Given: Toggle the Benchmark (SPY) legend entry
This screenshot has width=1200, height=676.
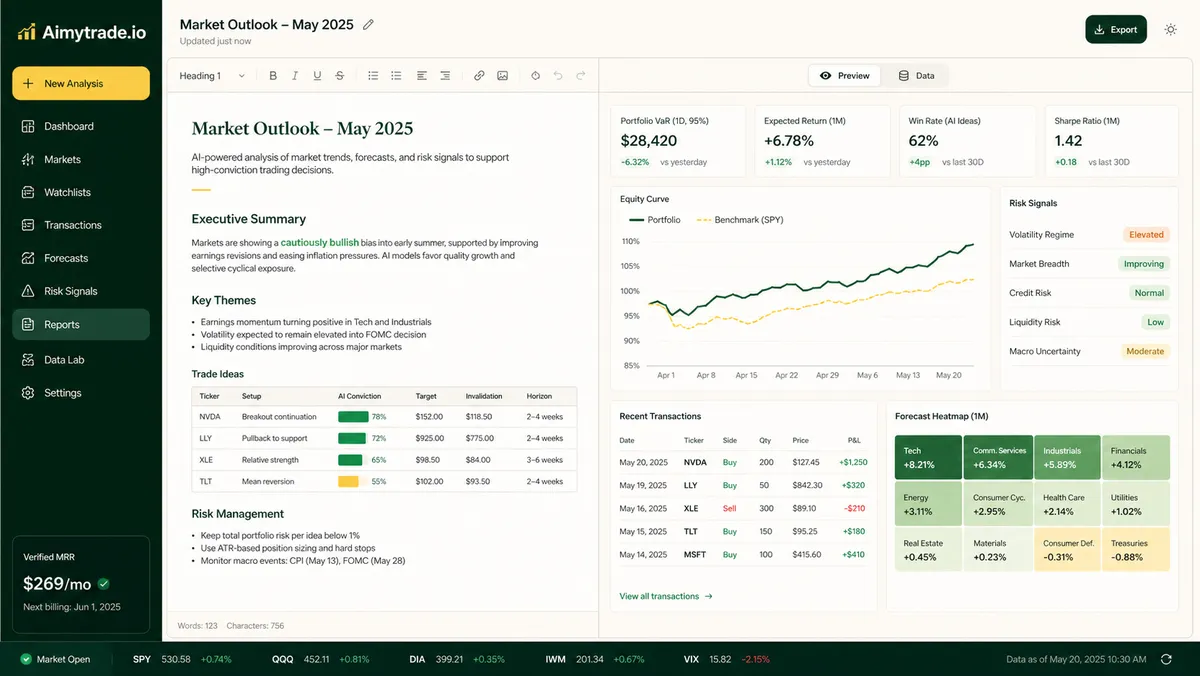Looking at the screenshot, I should click(x=738, y=220).
